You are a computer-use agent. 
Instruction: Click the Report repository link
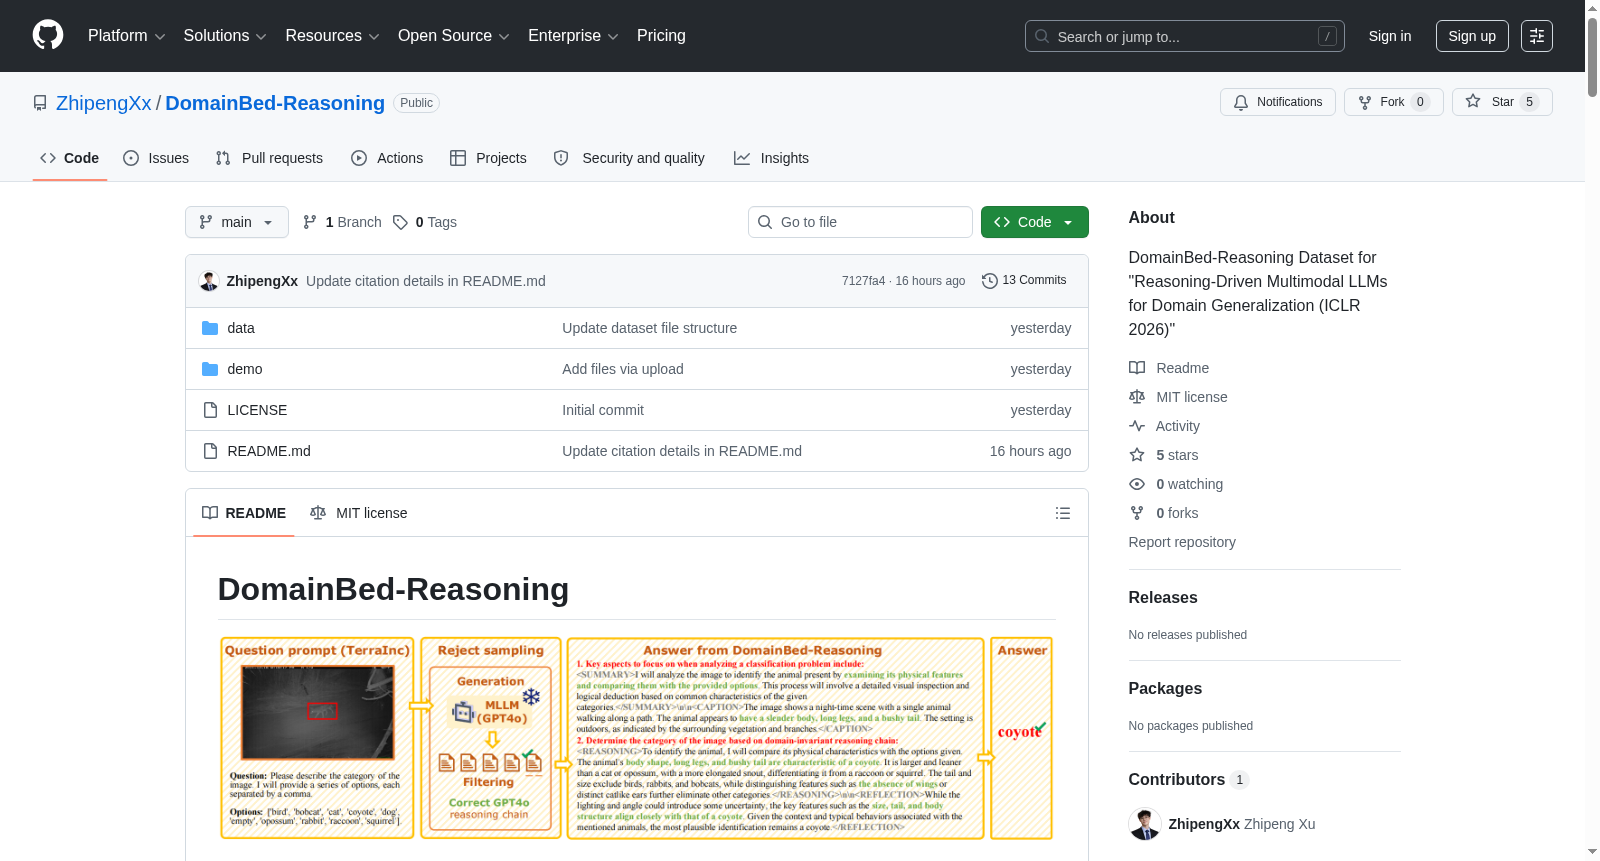coord(1182,542)
